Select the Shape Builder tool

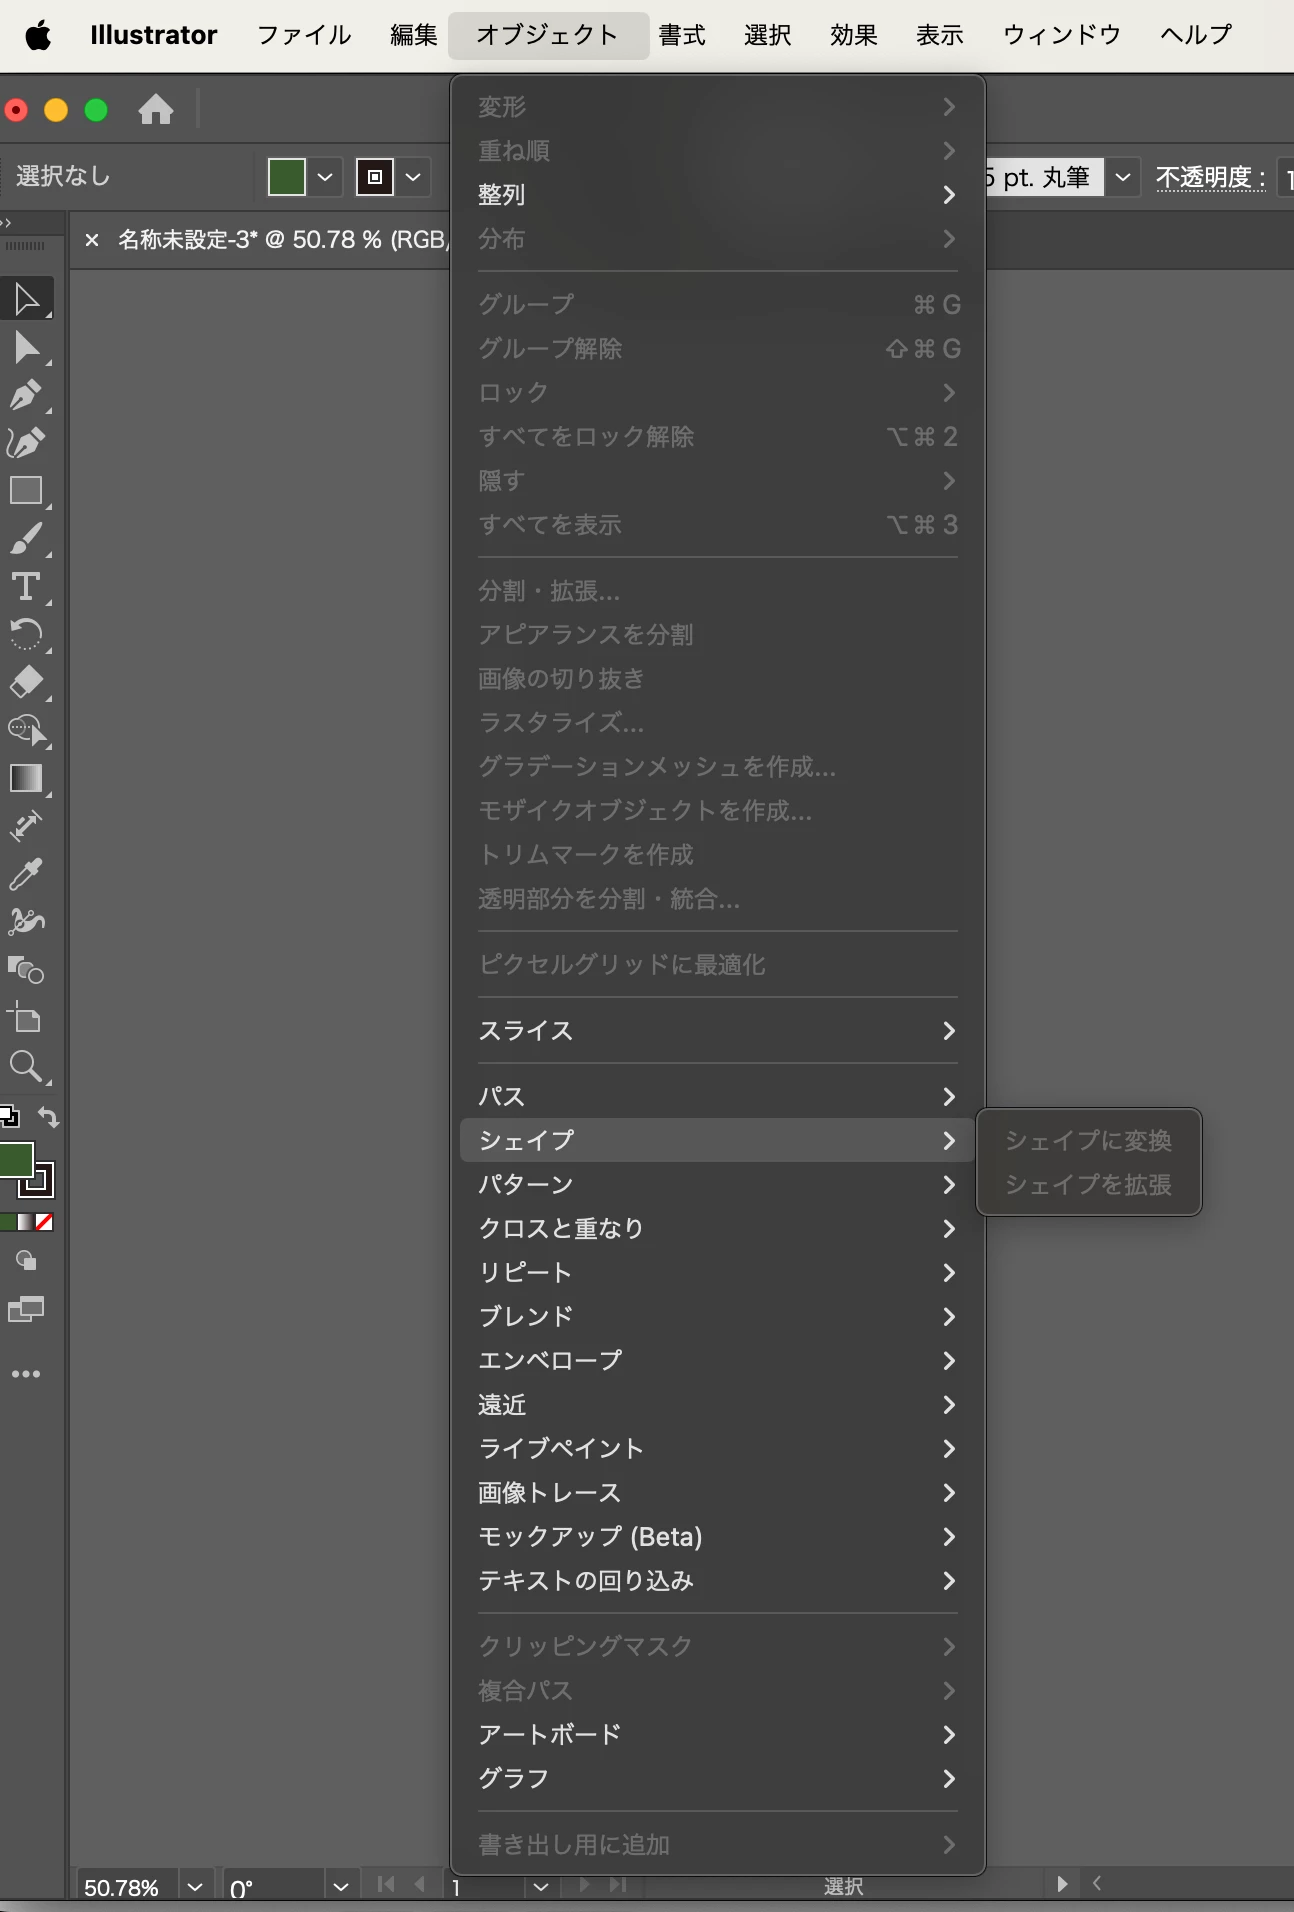point(26,730)
